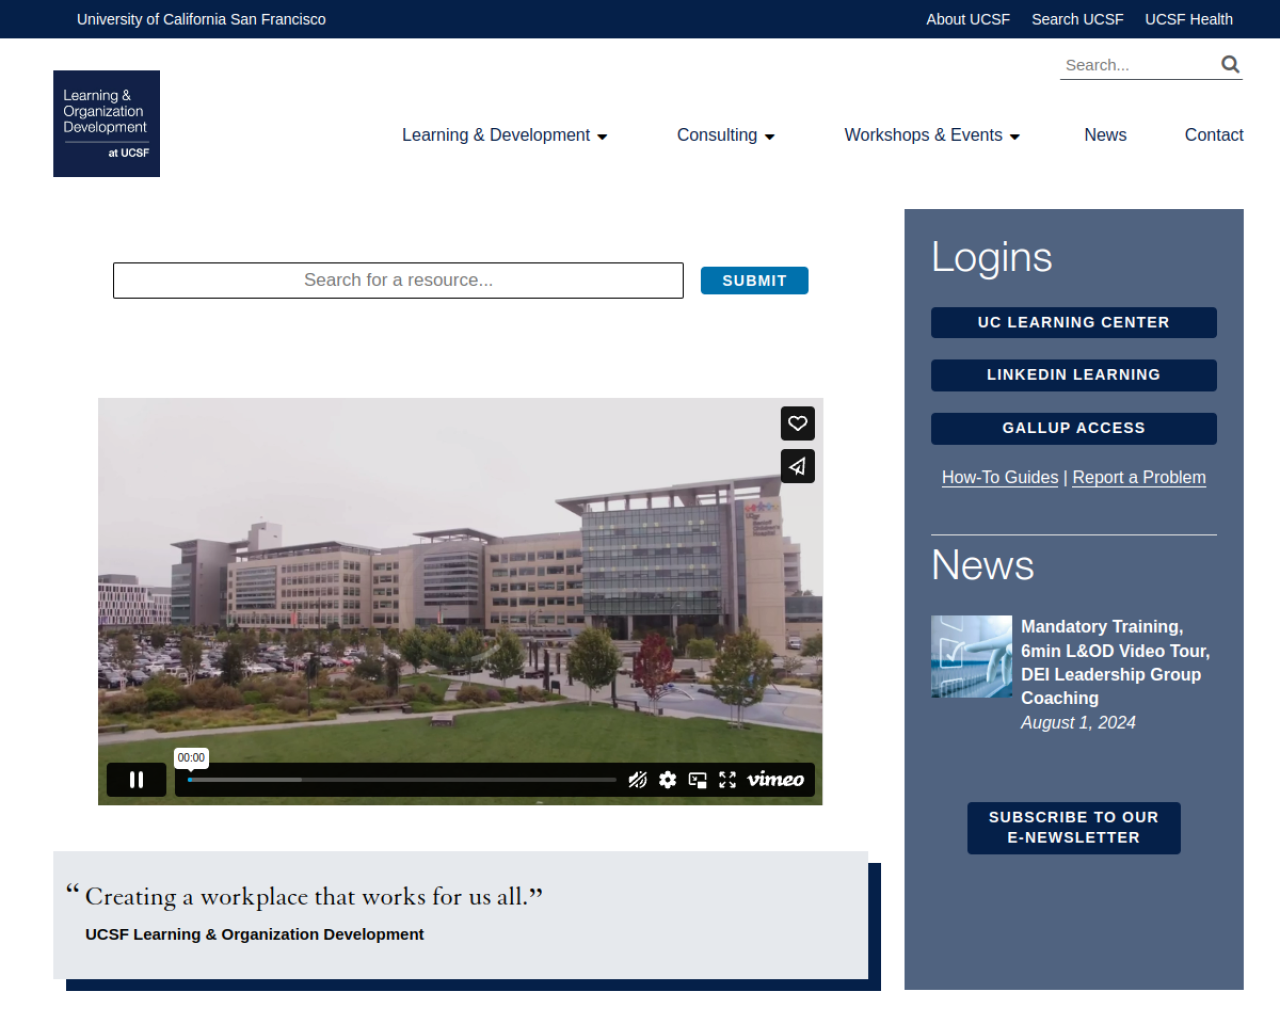Unmute the video using volume icon
1280x1024 pixels.
tap(637, 780)
